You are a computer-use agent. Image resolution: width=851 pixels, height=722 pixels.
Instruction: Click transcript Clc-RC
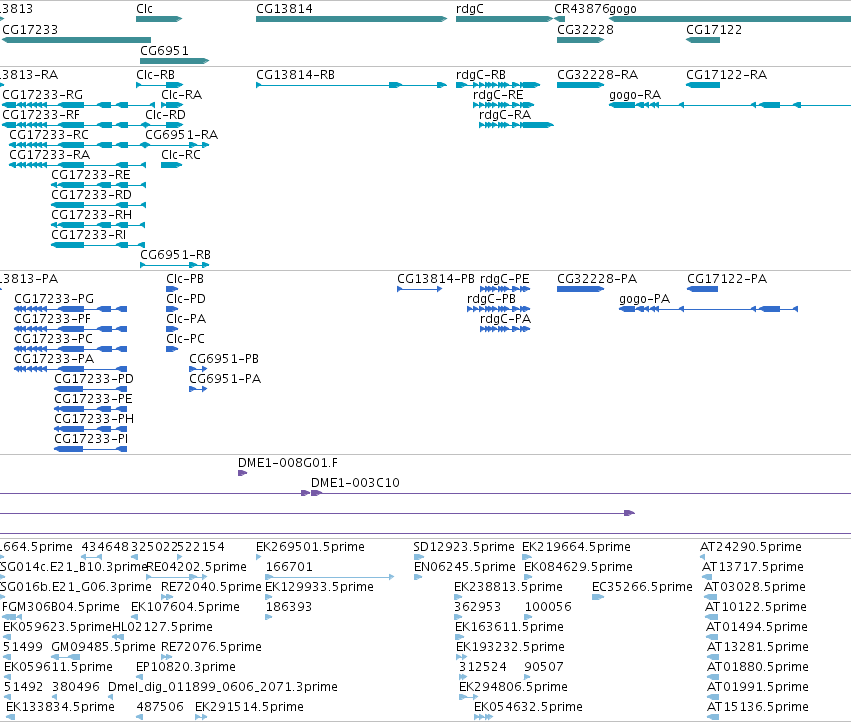[172, 165]
